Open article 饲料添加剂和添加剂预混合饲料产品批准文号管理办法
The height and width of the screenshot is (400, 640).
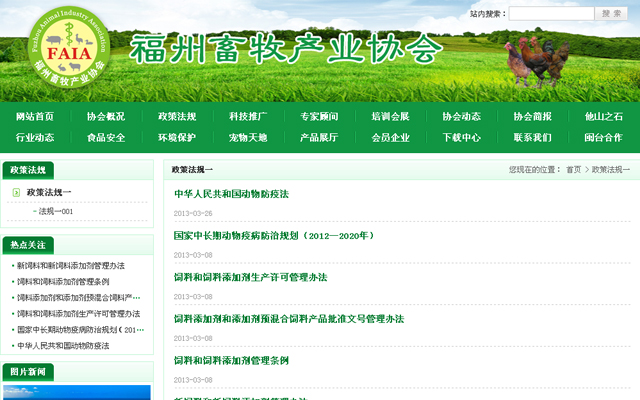click(x=289, y=319)
